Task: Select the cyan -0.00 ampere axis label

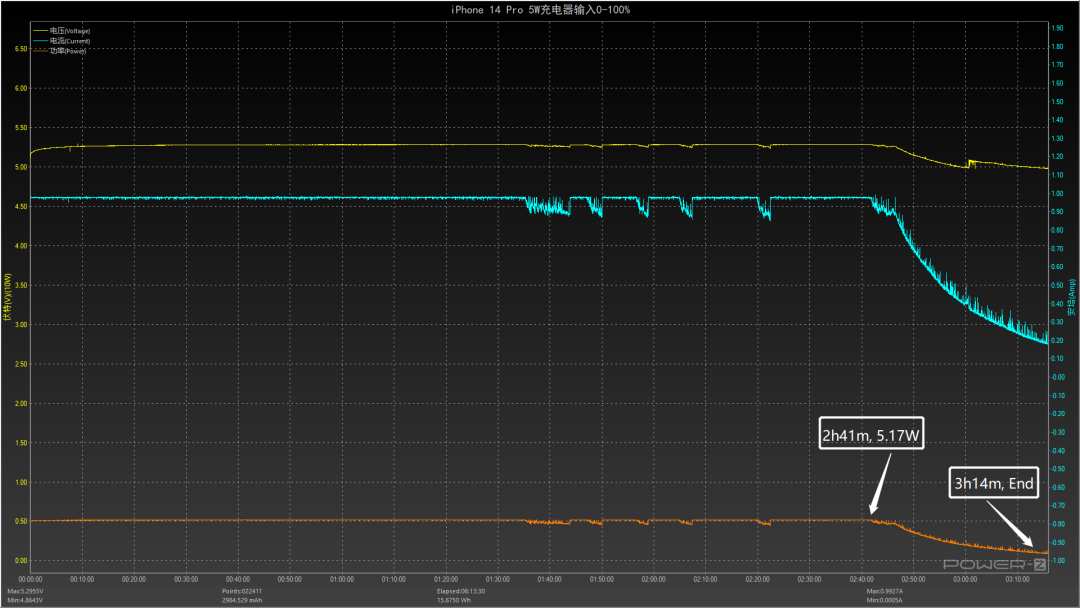Action: pos(1057,377)
